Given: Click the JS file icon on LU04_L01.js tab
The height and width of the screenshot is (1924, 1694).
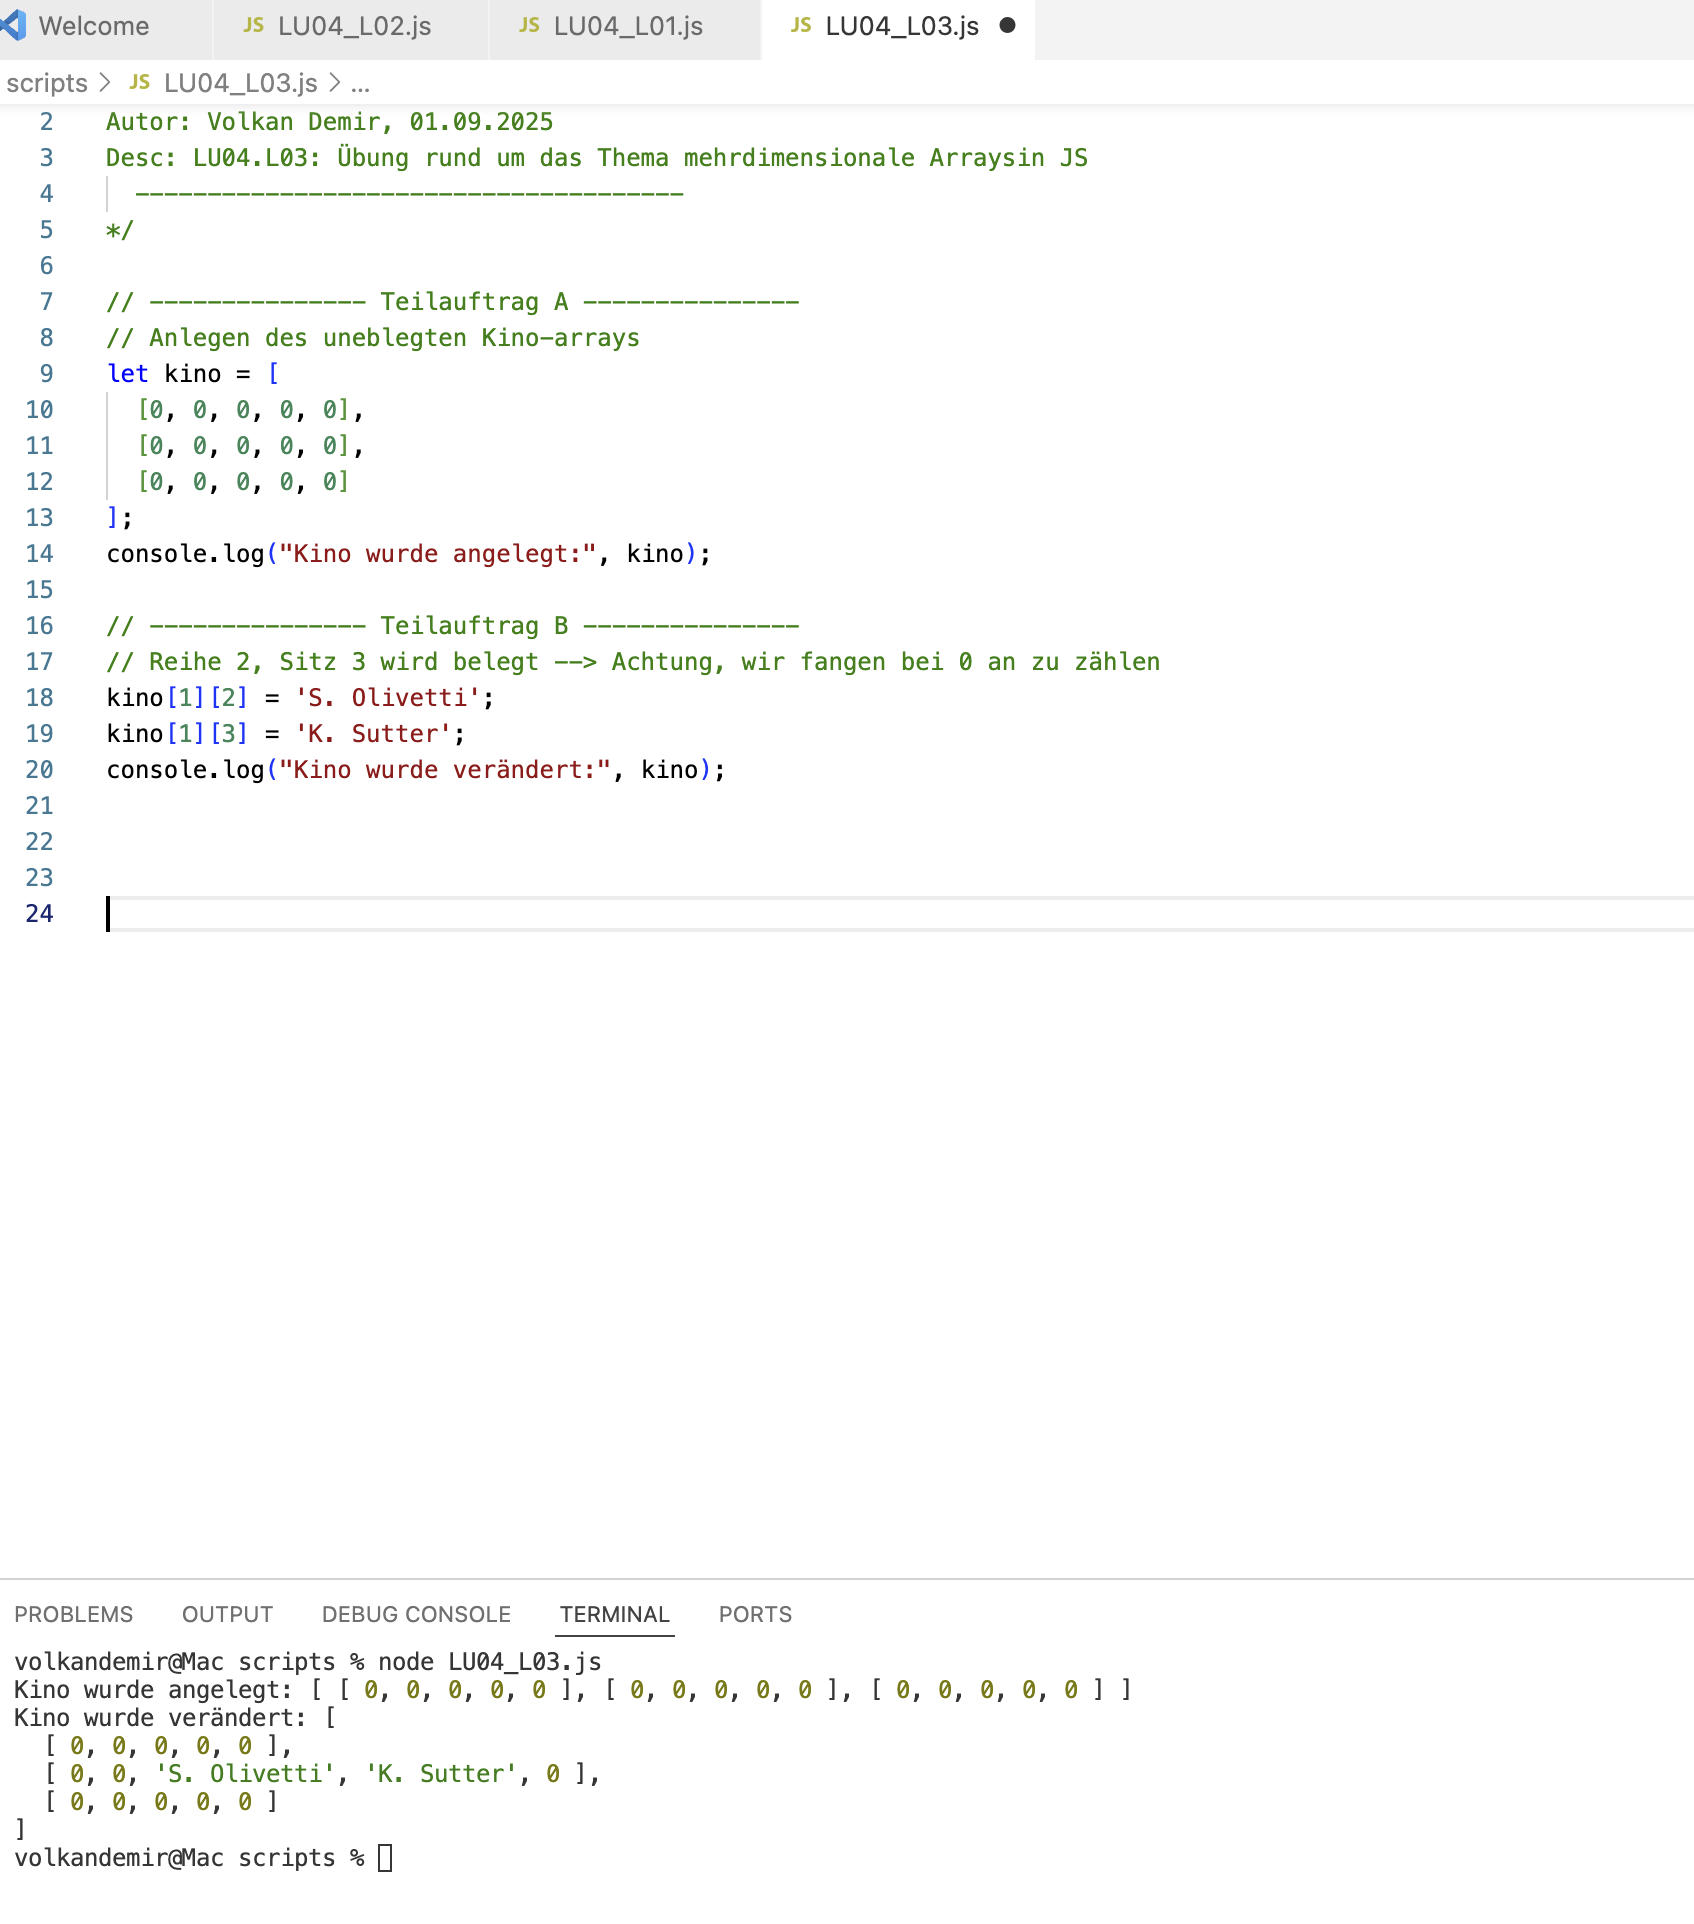Looking at the screenshot, I should 530,25.
